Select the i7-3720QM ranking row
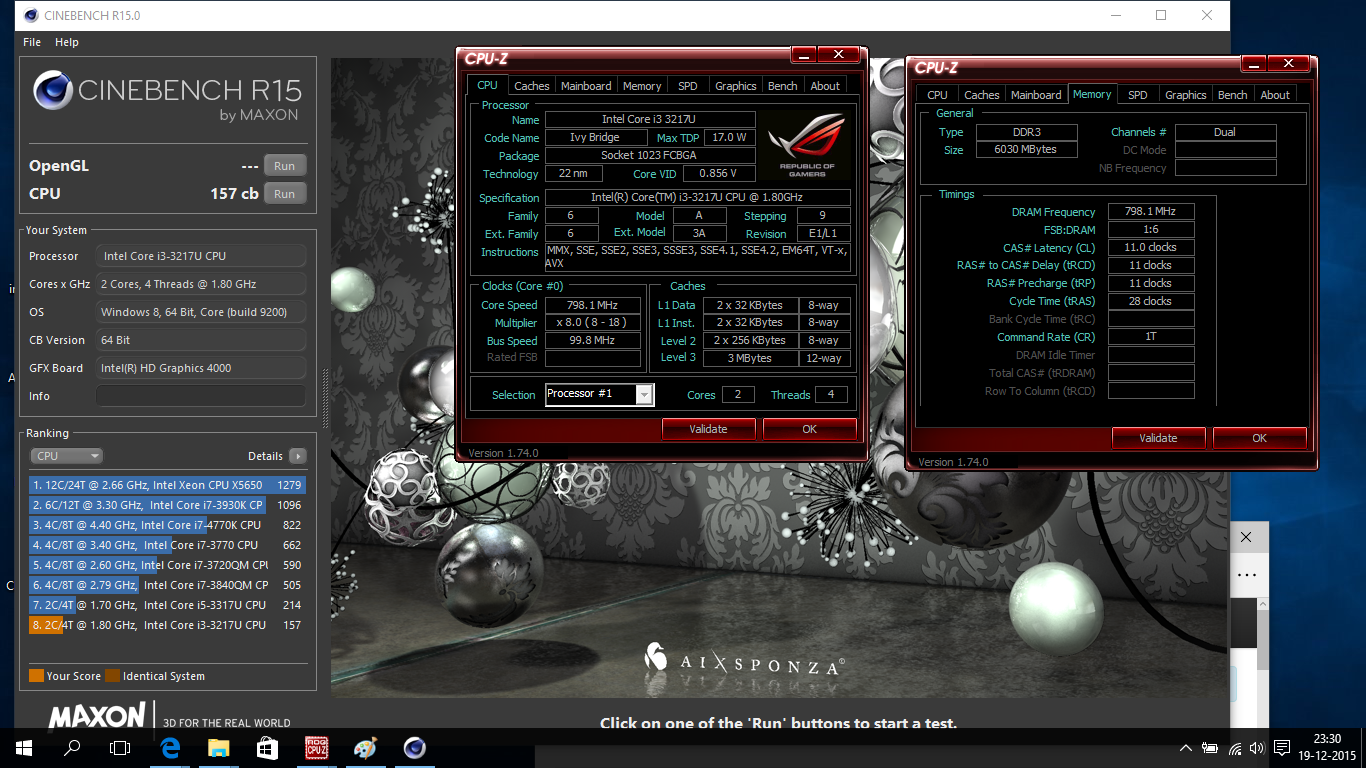The width and height of the screenshot is (1366, 768). (167, 565)
